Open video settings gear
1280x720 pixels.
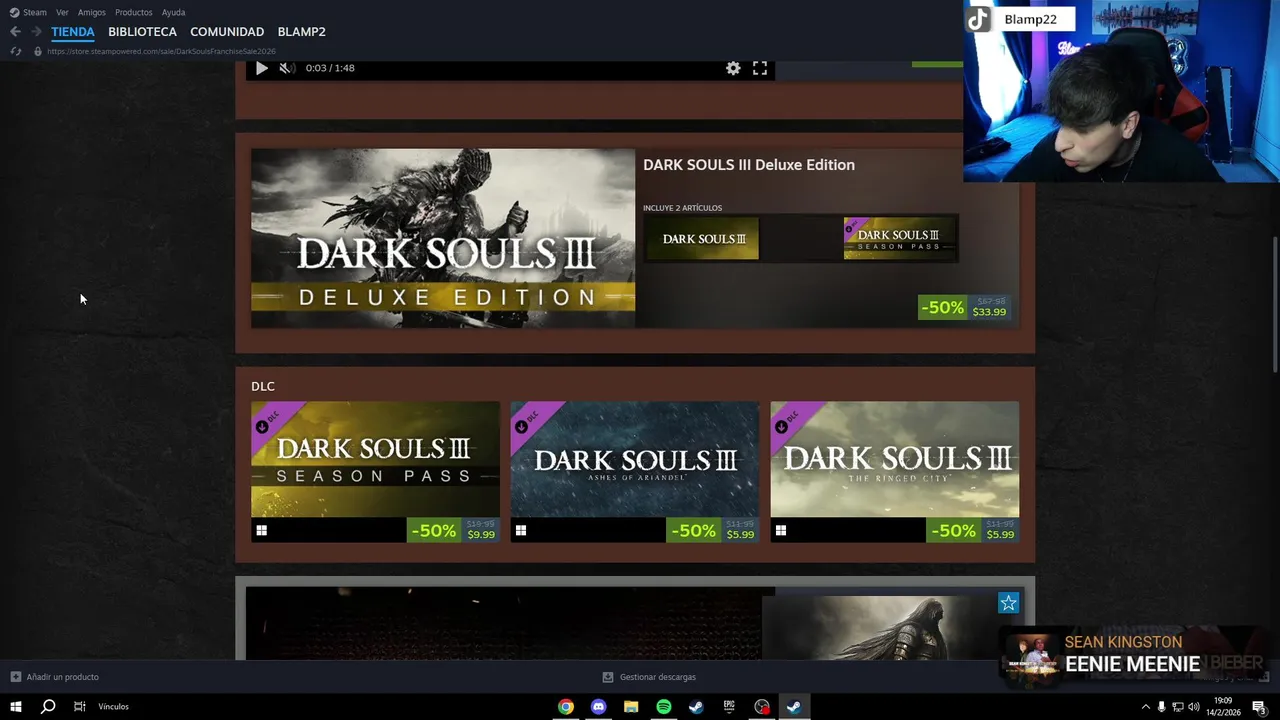[733, 68]
